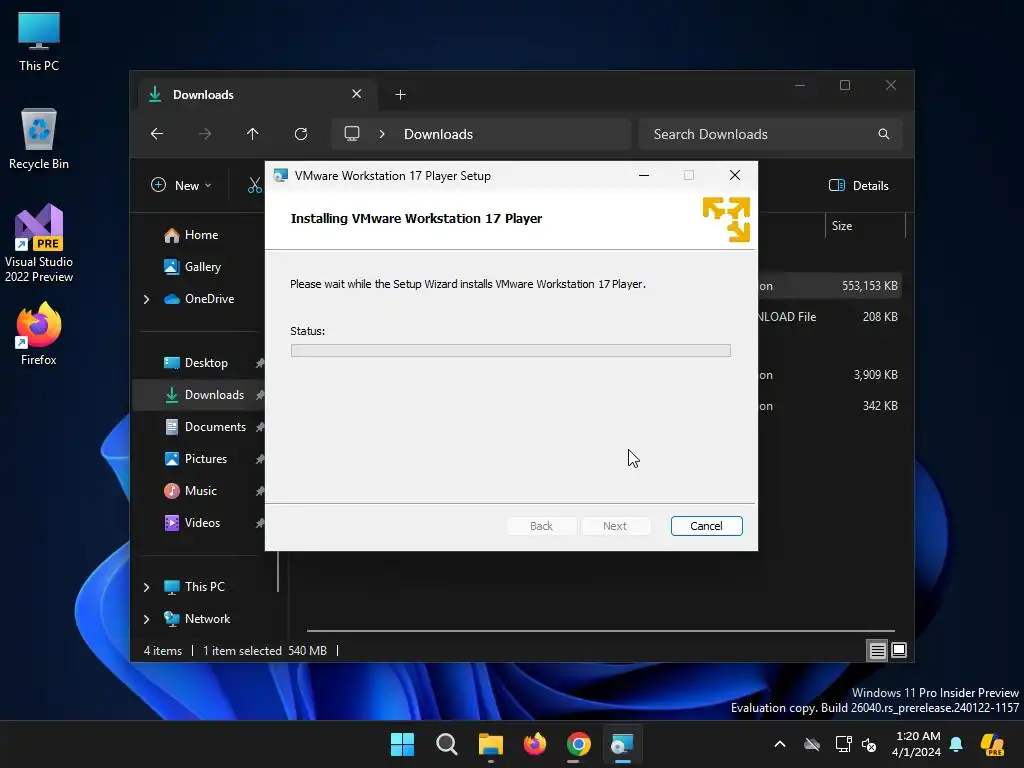Open Videos in the sidebar
The image size is (1024, 768).
(202, 523)
